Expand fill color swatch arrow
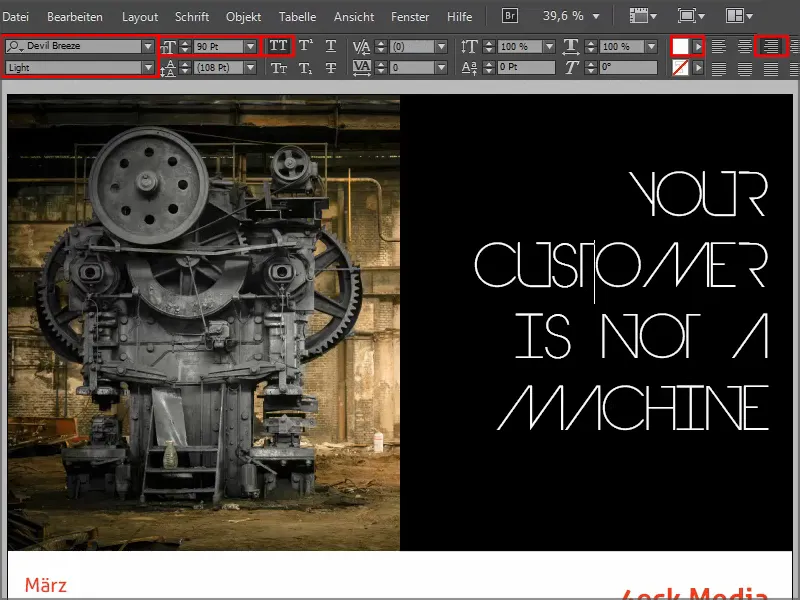Screen dimensions: 800x600 (x=698, y=46)
